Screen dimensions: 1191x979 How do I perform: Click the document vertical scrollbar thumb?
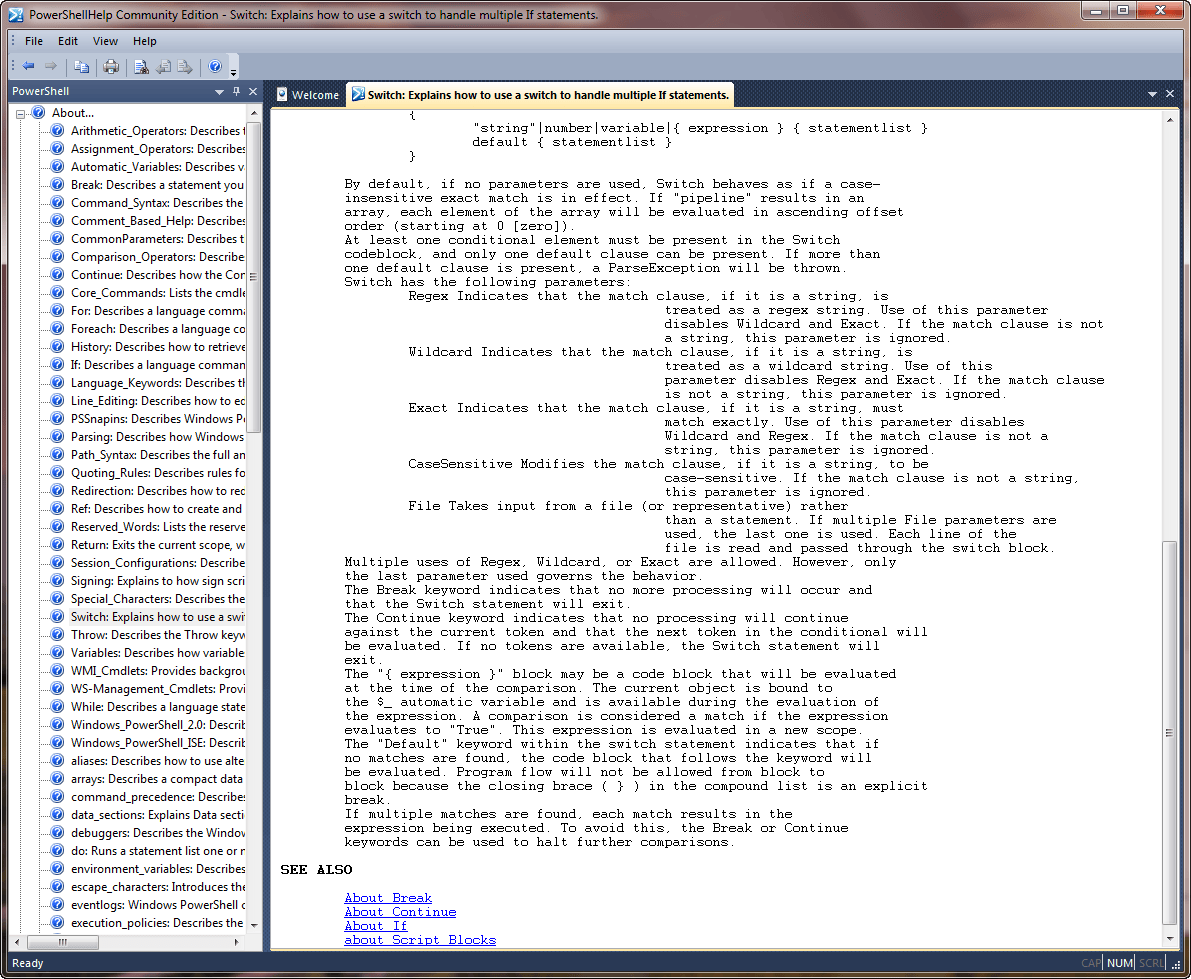click(x=1169, y=732)
